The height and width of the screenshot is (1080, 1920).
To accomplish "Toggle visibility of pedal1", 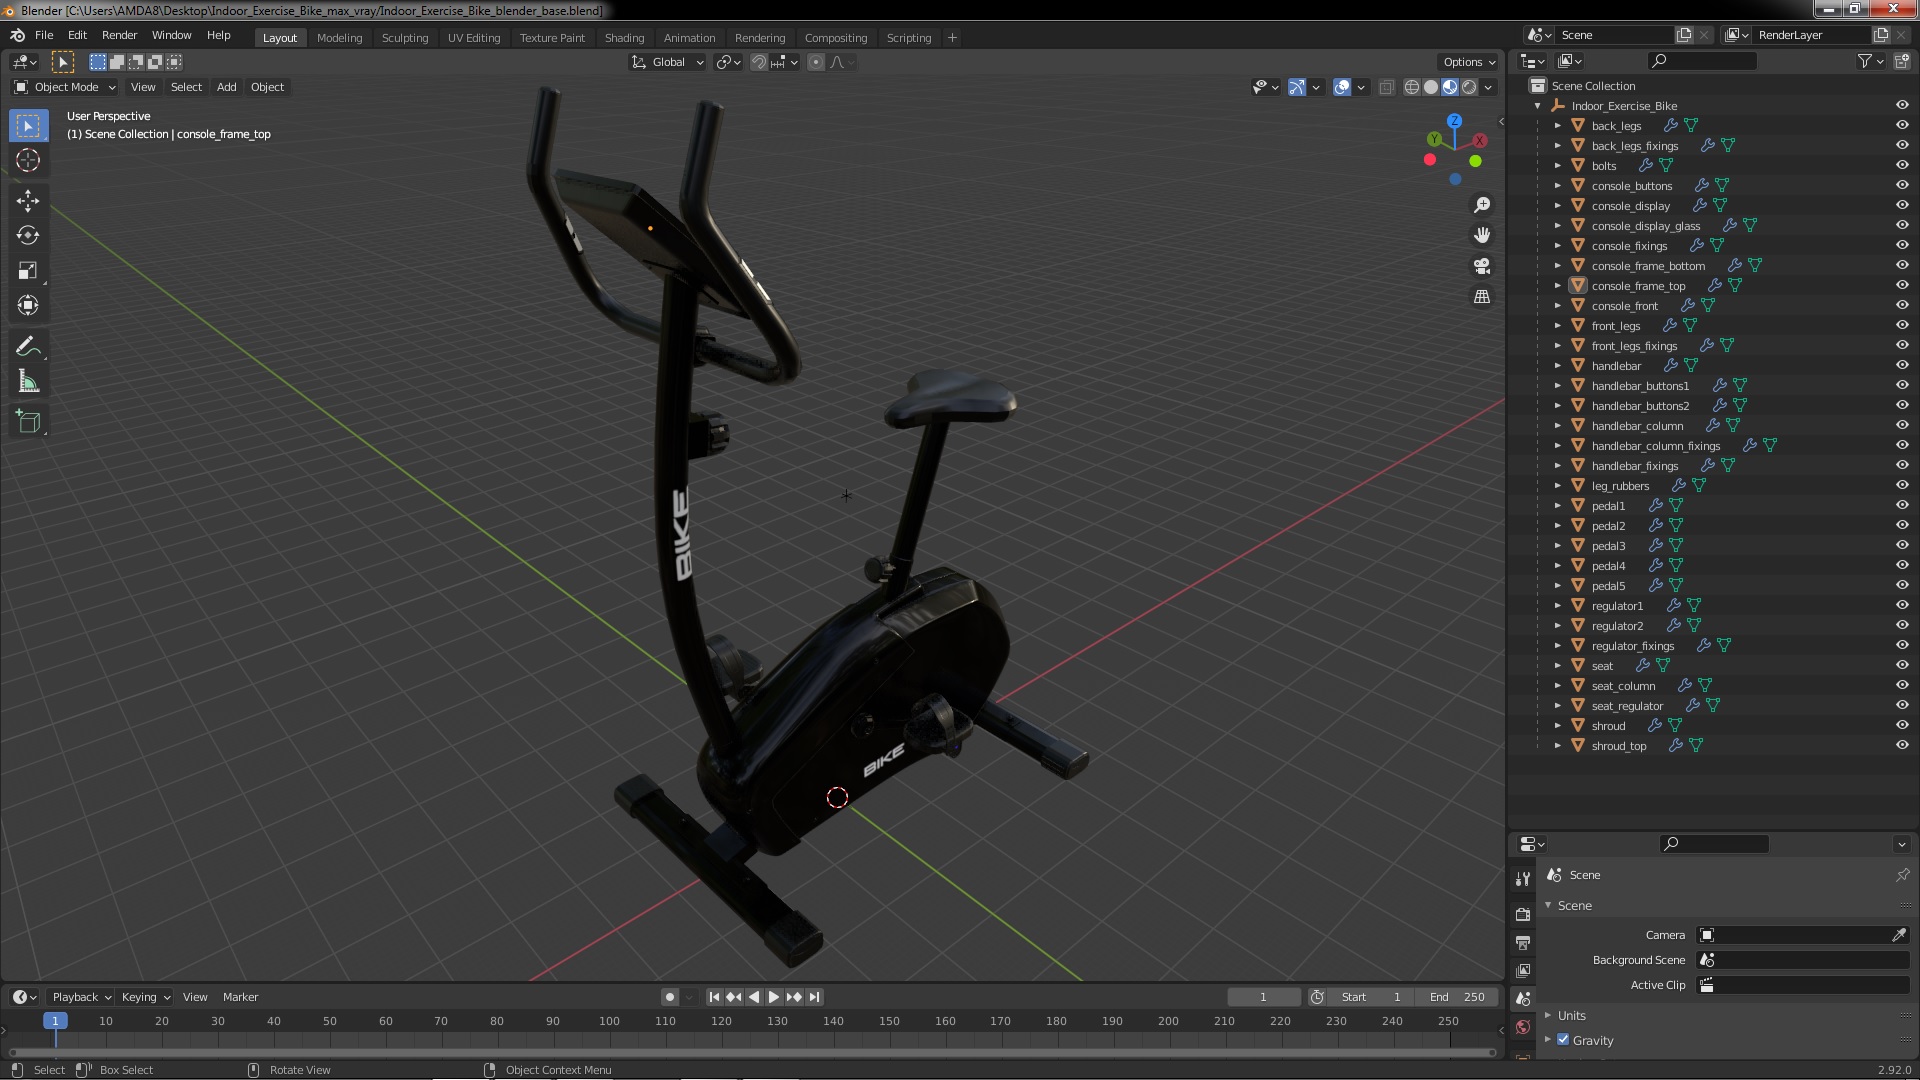I will [1902, 506].
